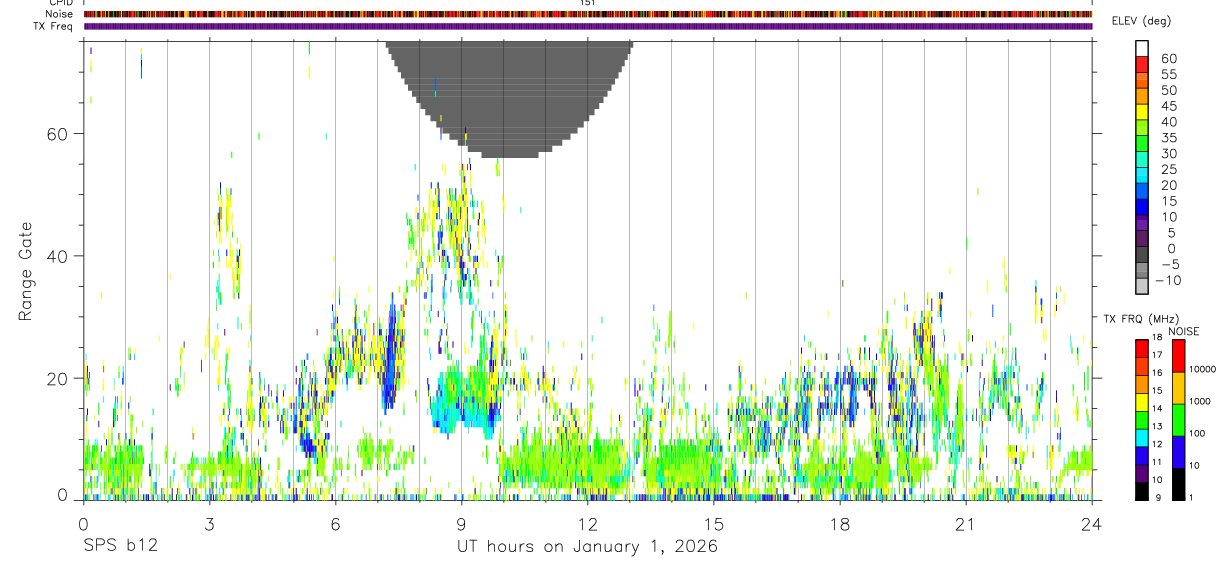
Task: Click the '151' CPID value at the top
Action: (x=588, y=3)
